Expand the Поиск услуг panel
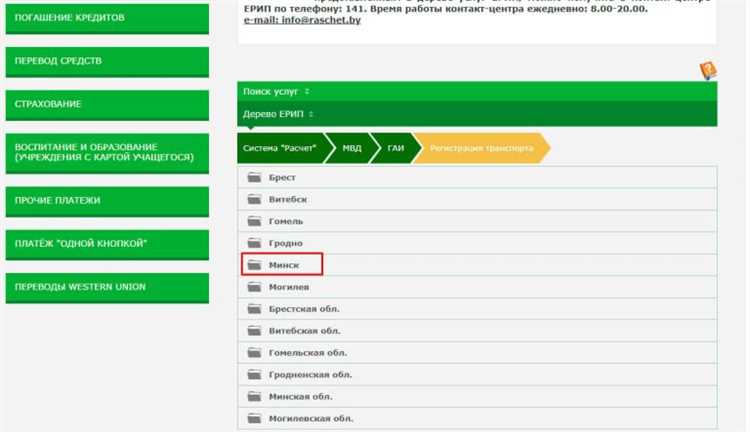The height and width of the screenshot is (432, 750). point(477,91)
